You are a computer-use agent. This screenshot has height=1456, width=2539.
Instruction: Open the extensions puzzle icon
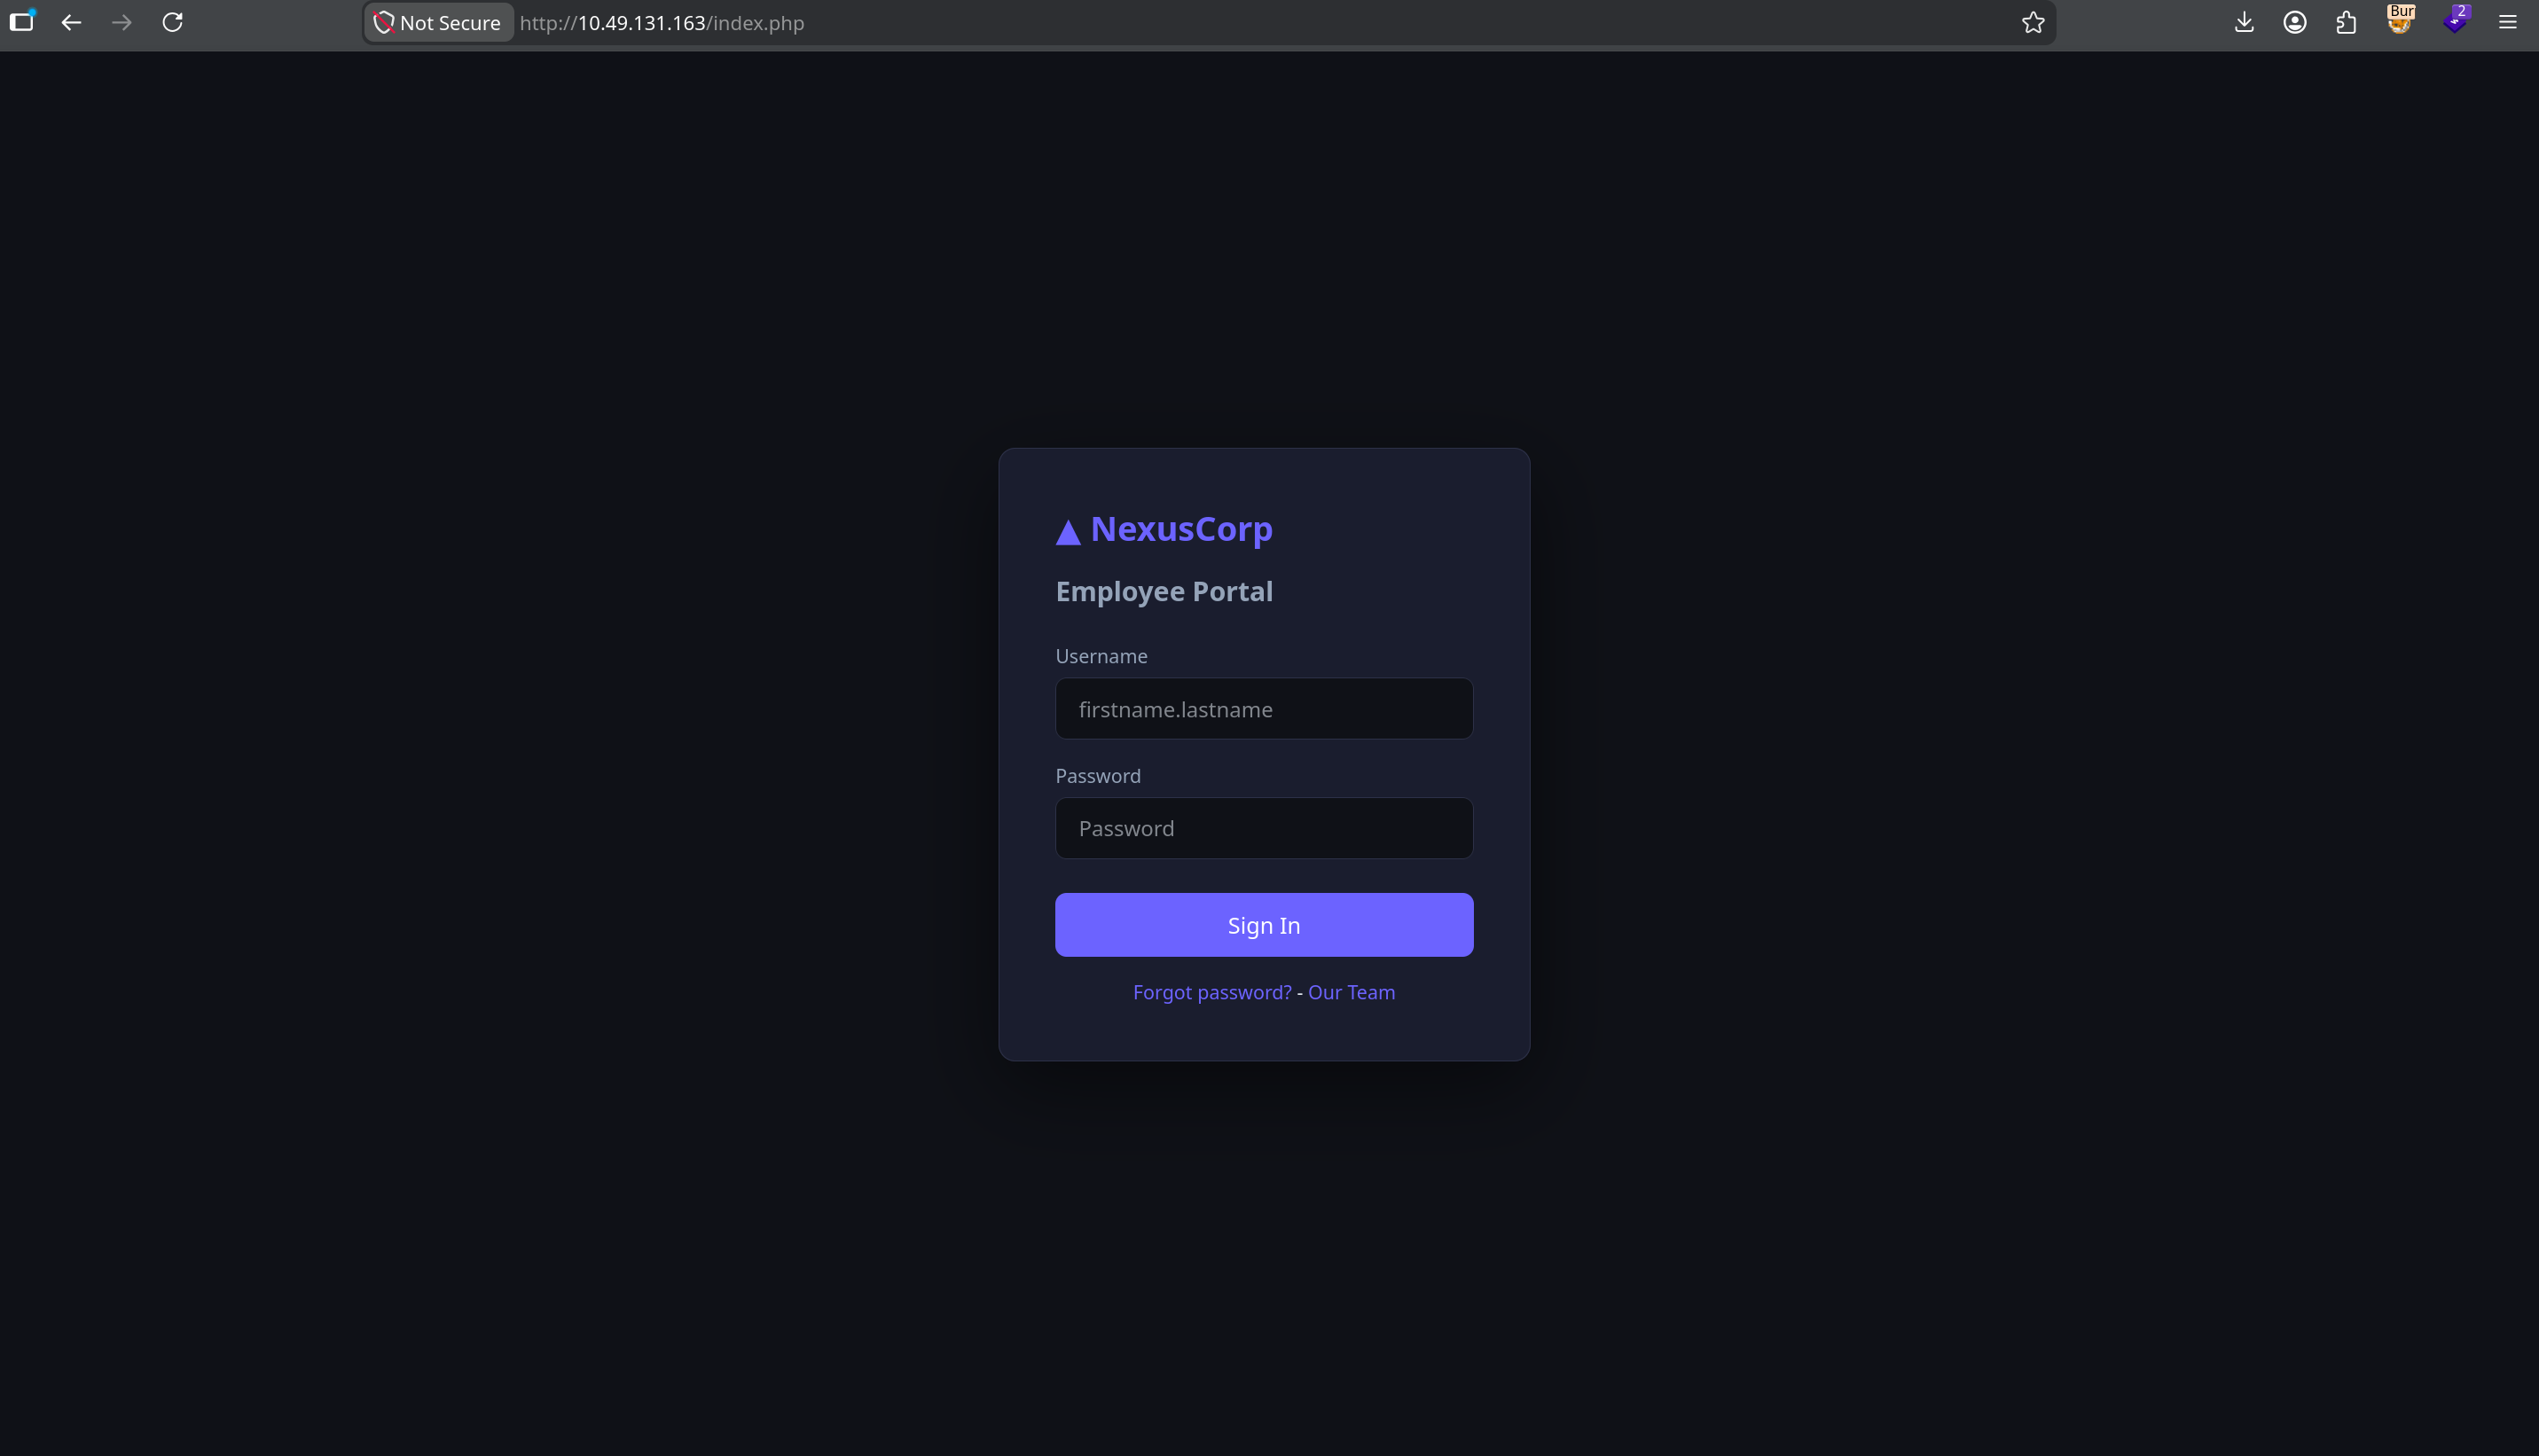[x=2346, y=22]
